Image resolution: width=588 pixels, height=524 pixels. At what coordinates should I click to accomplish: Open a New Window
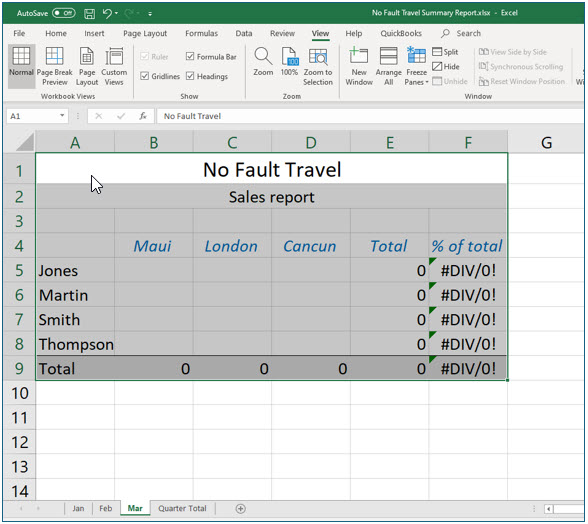click(359, 66)
